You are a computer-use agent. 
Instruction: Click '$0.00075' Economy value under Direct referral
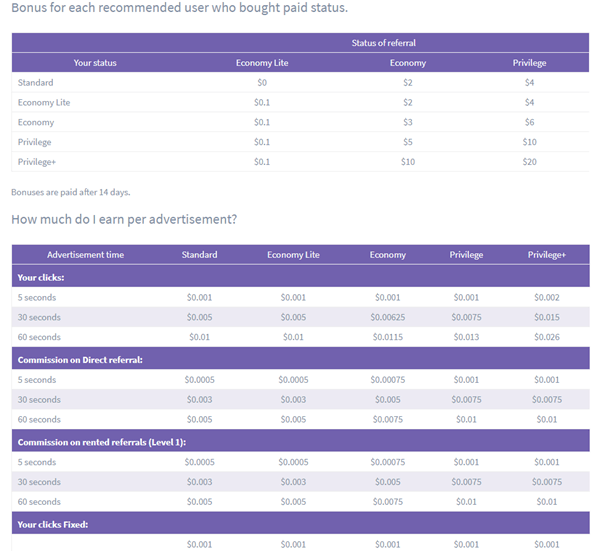[388, 380]
